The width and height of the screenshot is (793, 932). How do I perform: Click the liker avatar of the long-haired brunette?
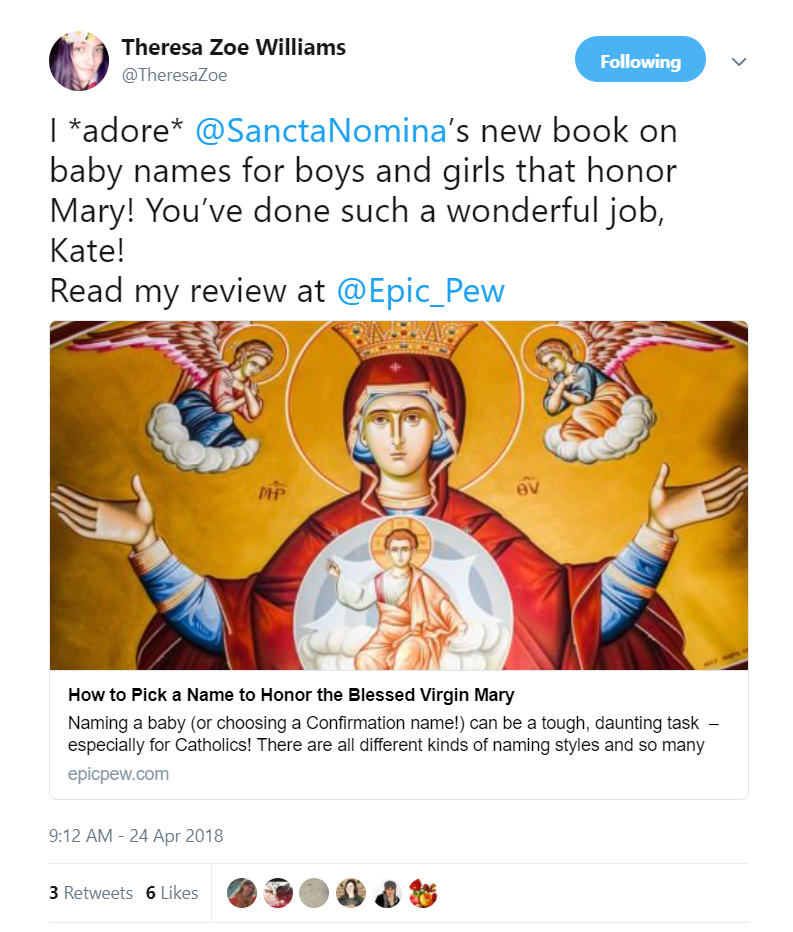pyautogui.click(x=350, y=893)
